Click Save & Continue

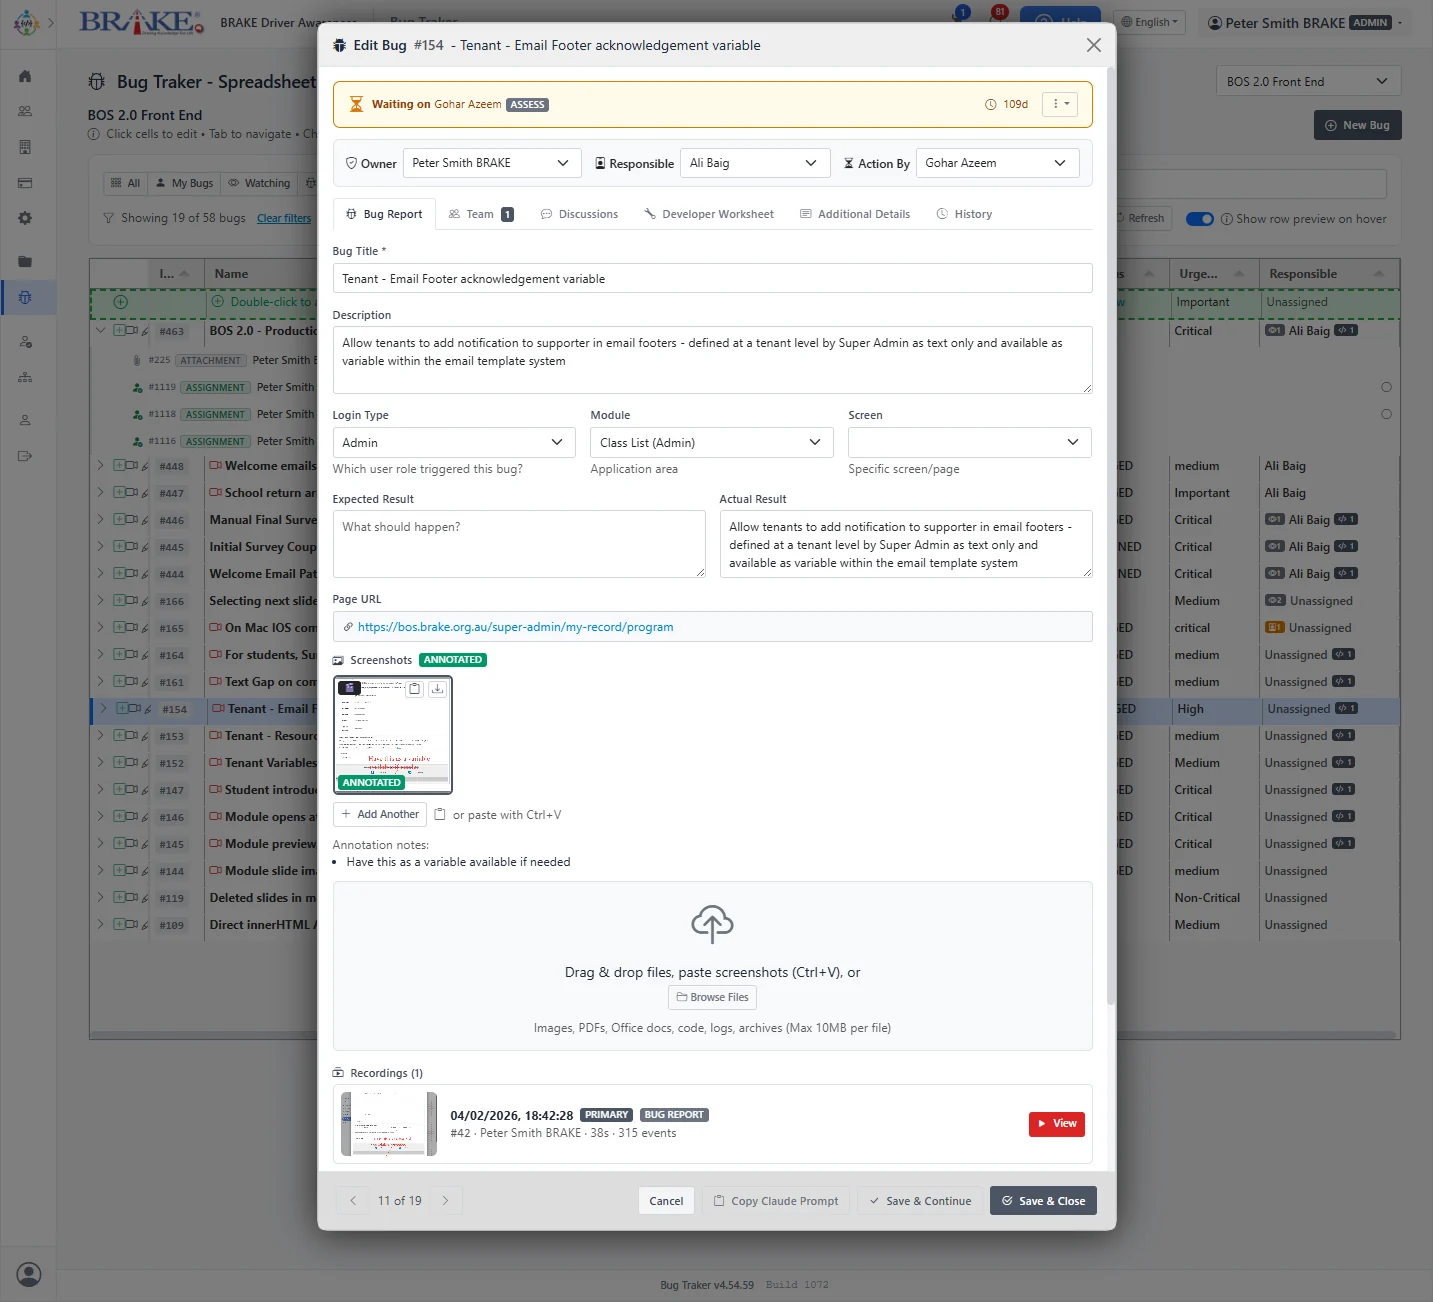coord(920,1201)
